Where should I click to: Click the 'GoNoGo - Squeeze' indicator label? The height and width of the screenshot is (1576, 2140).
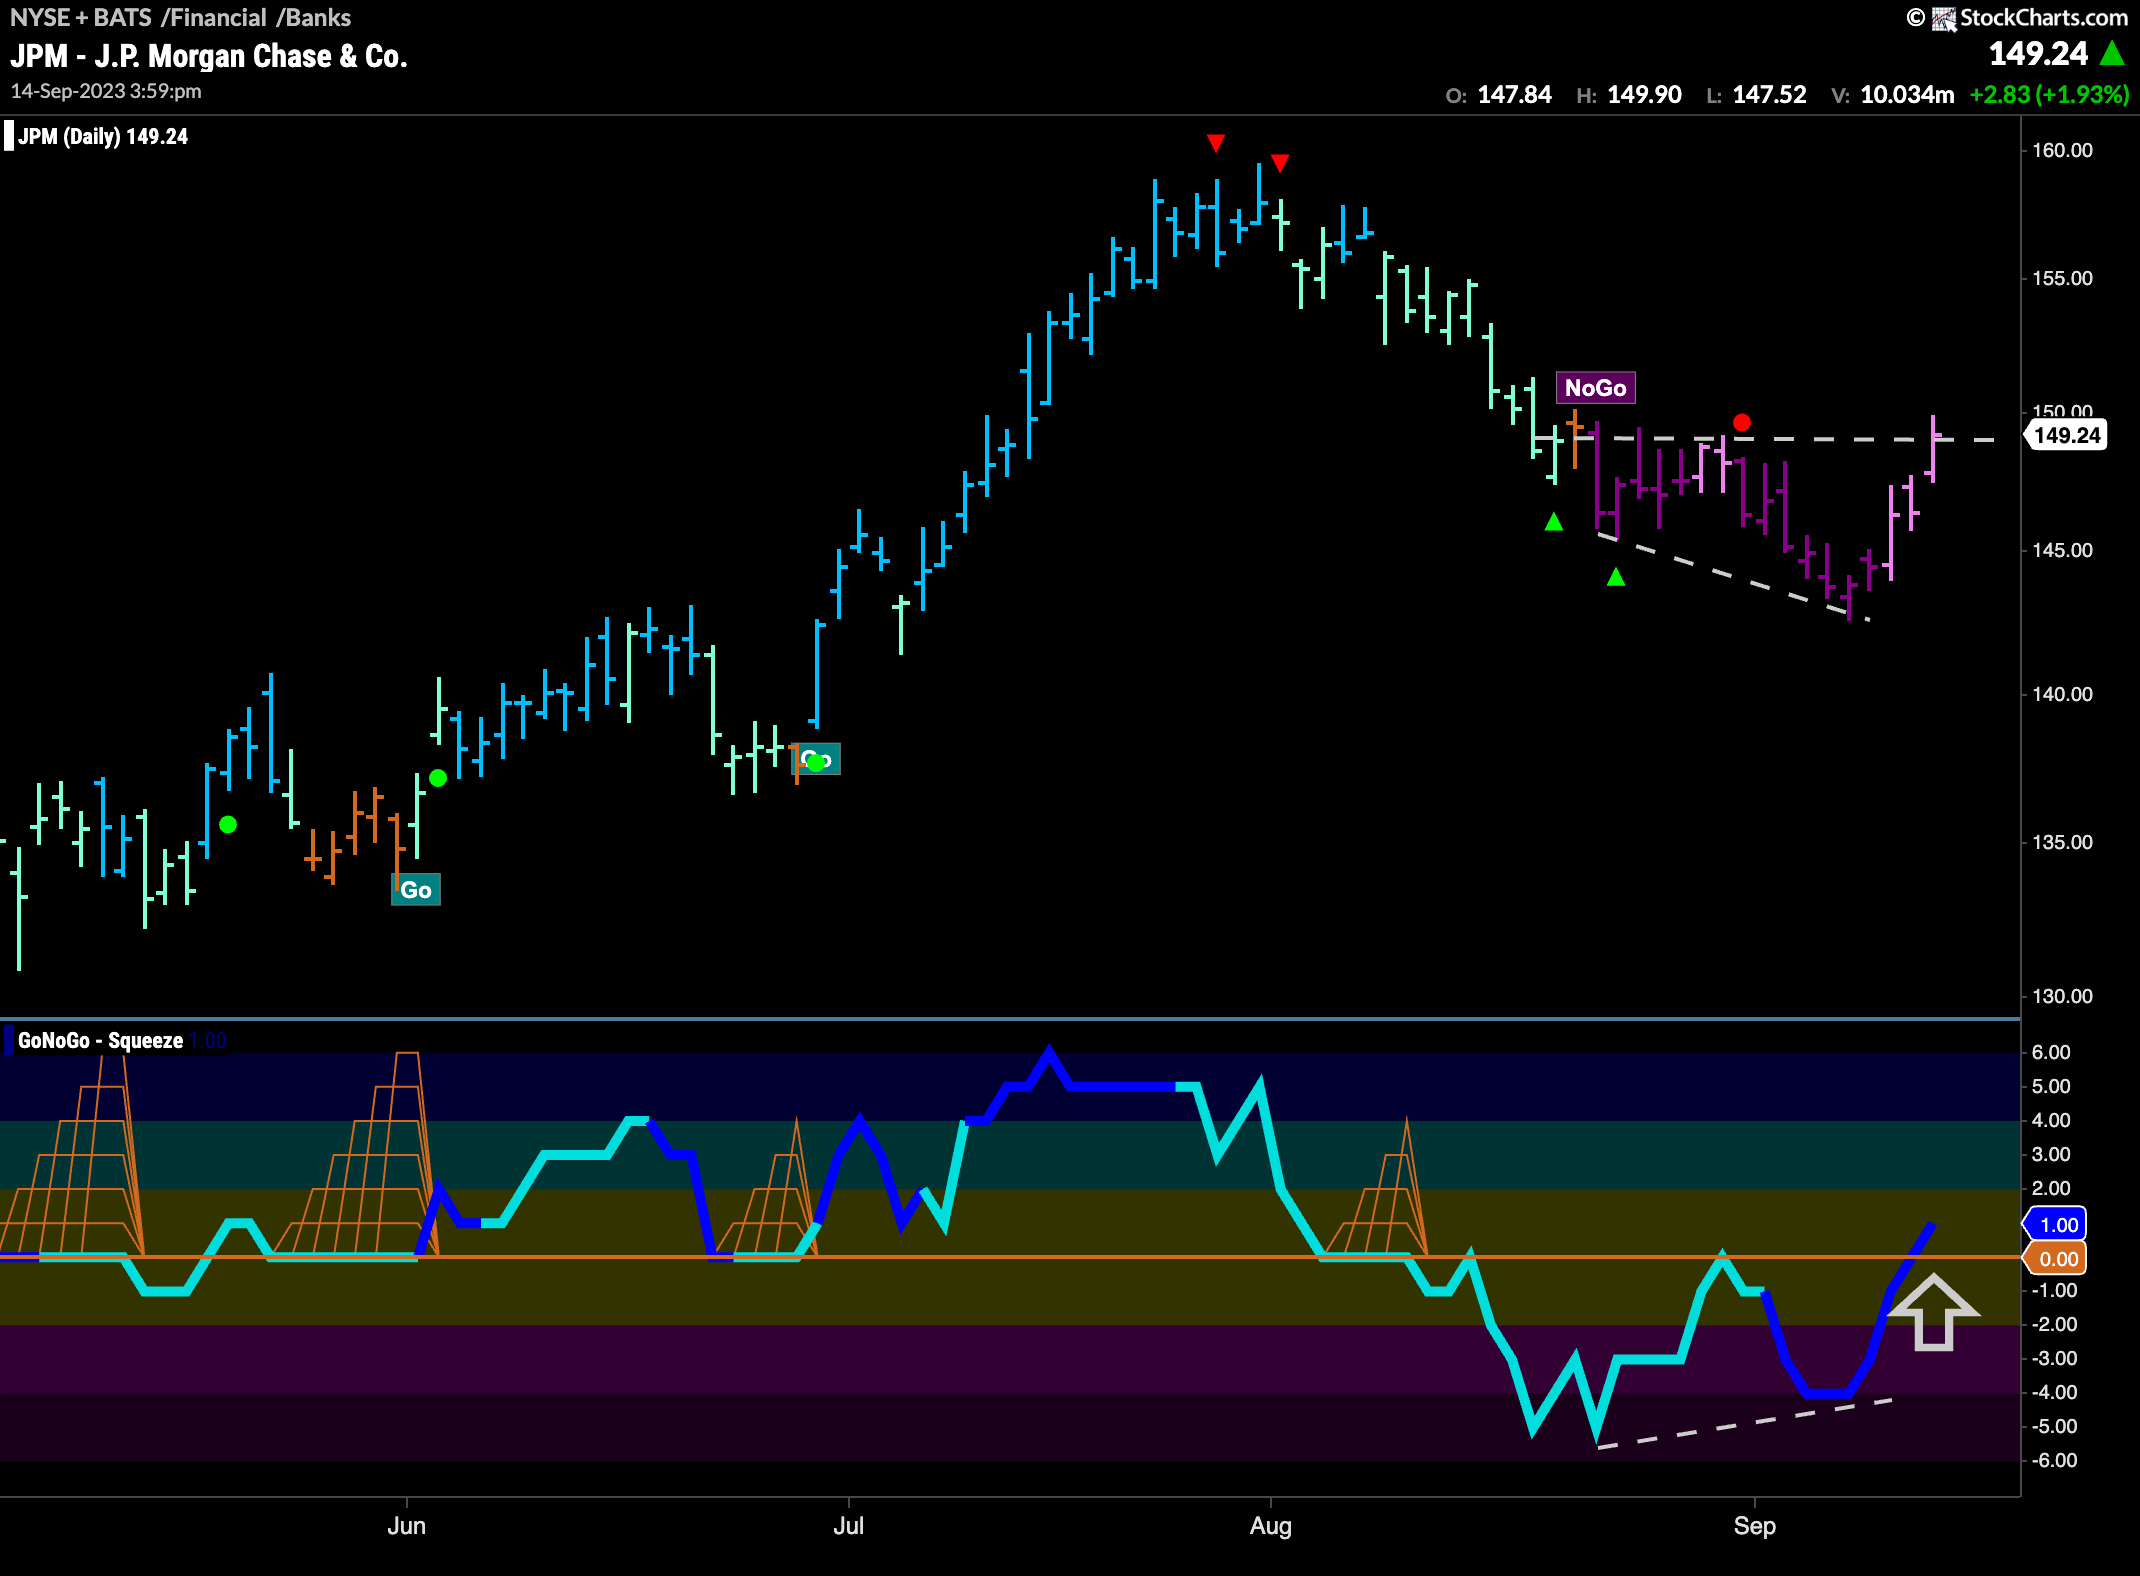100,1040
